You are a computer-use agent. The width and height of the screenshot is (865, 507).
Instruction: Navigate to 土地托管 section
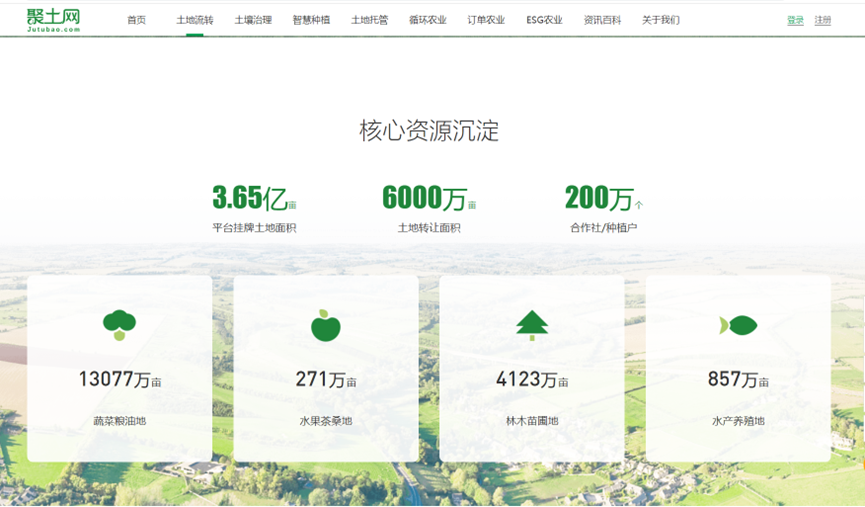coord(369,20)
